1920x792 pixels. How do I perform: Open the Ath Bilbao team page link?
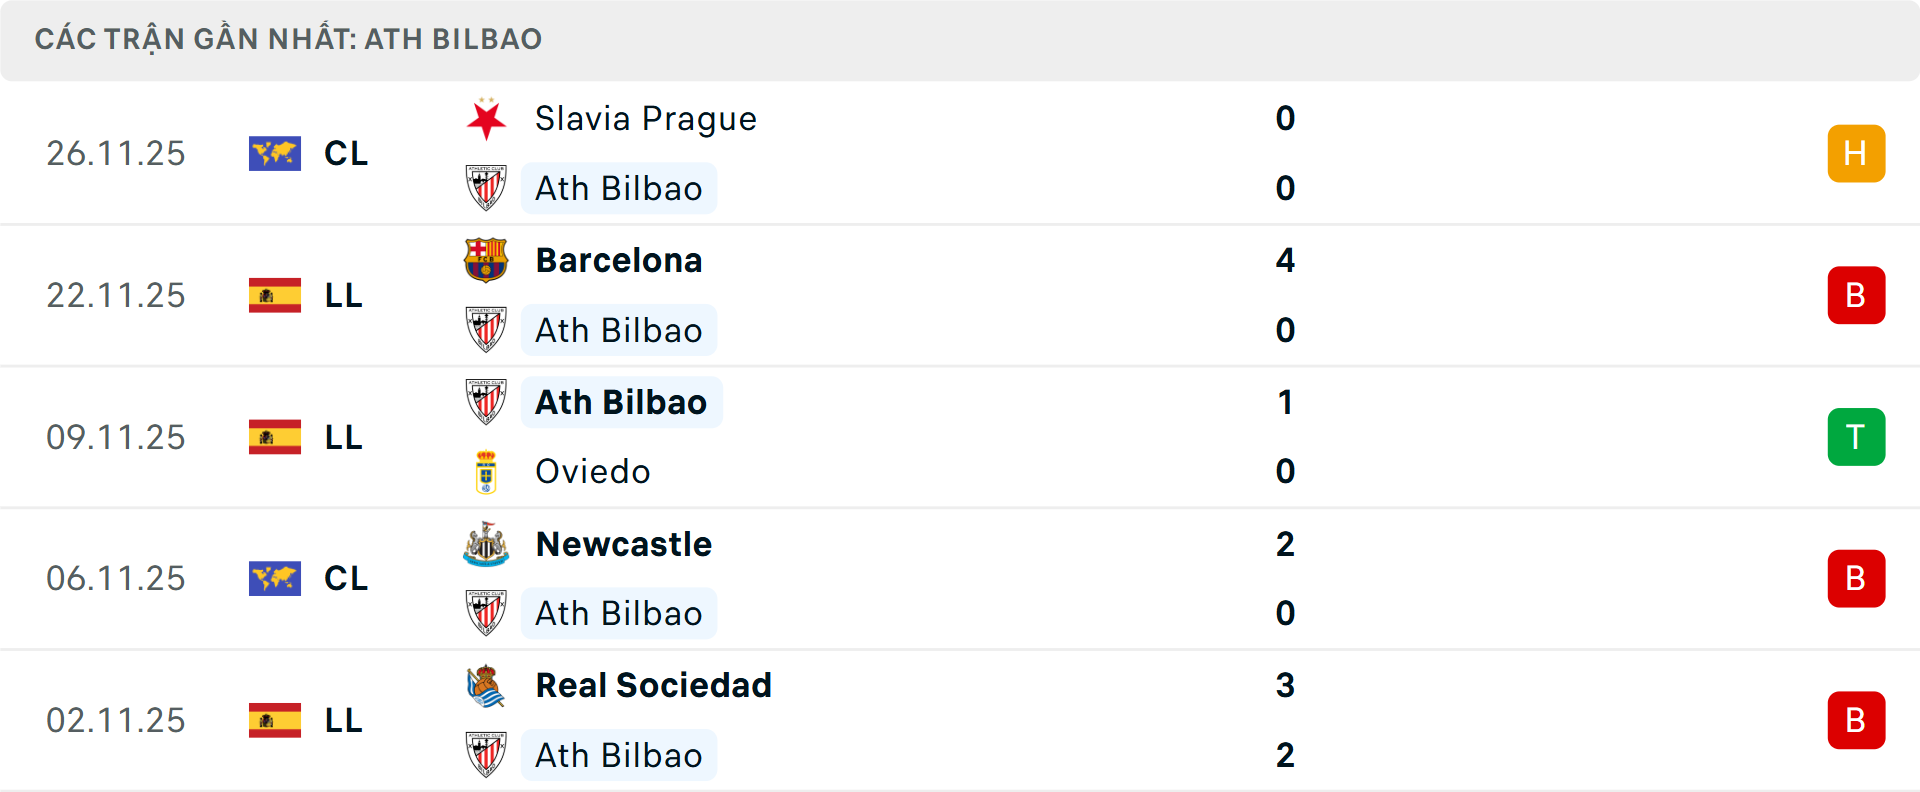click(x=618, y=188)
